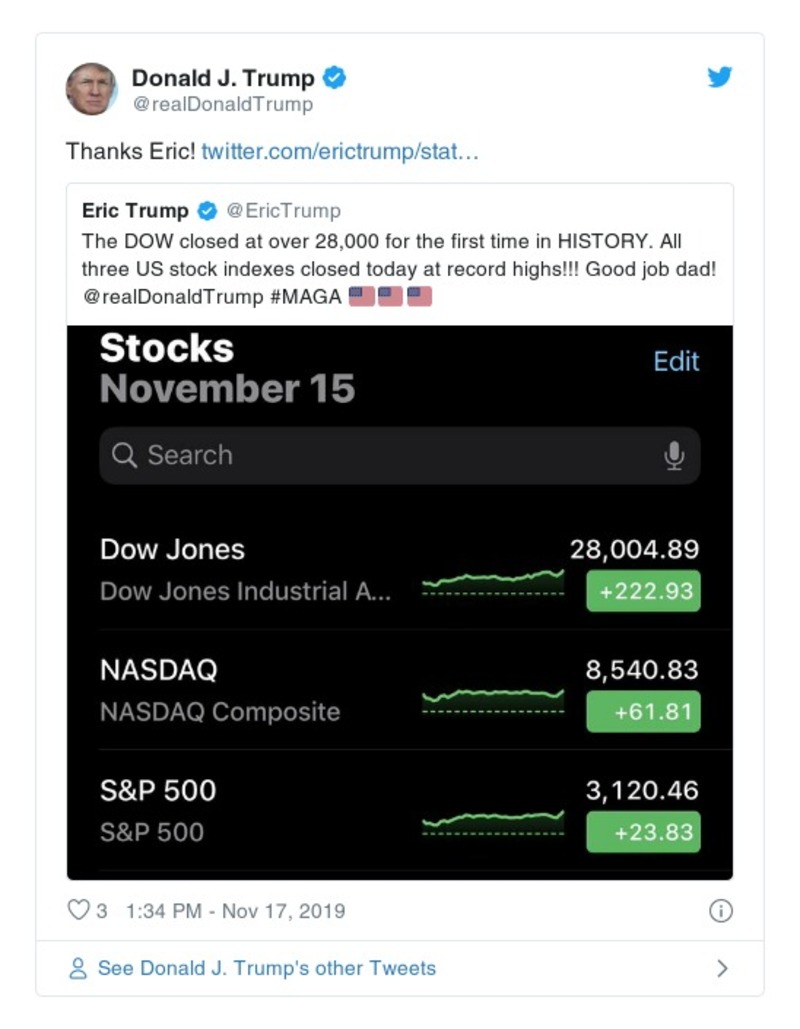Like the tweet with the heart icon
The width and height of the screenshot is (800, 1029).
[x=78, y=909]
